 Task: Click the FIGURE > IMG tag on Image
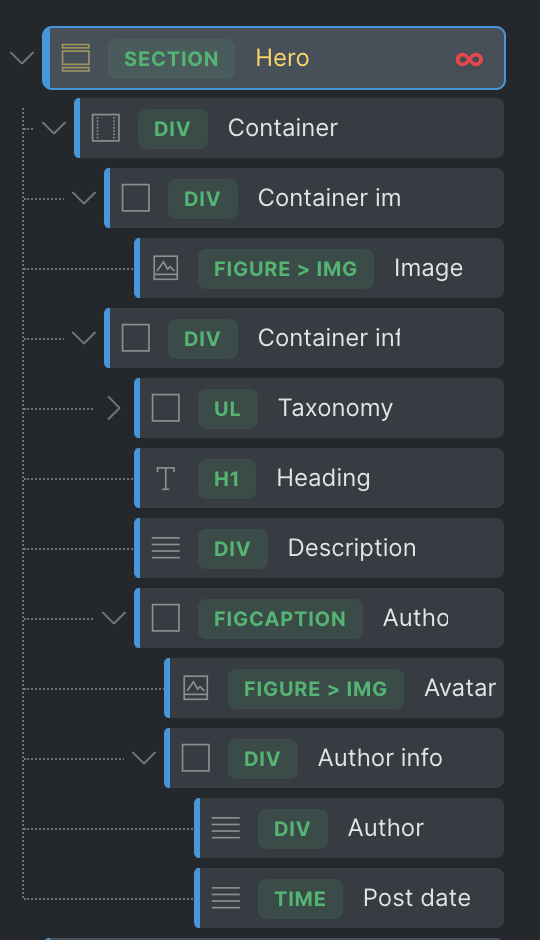click(x=286, y=269)
